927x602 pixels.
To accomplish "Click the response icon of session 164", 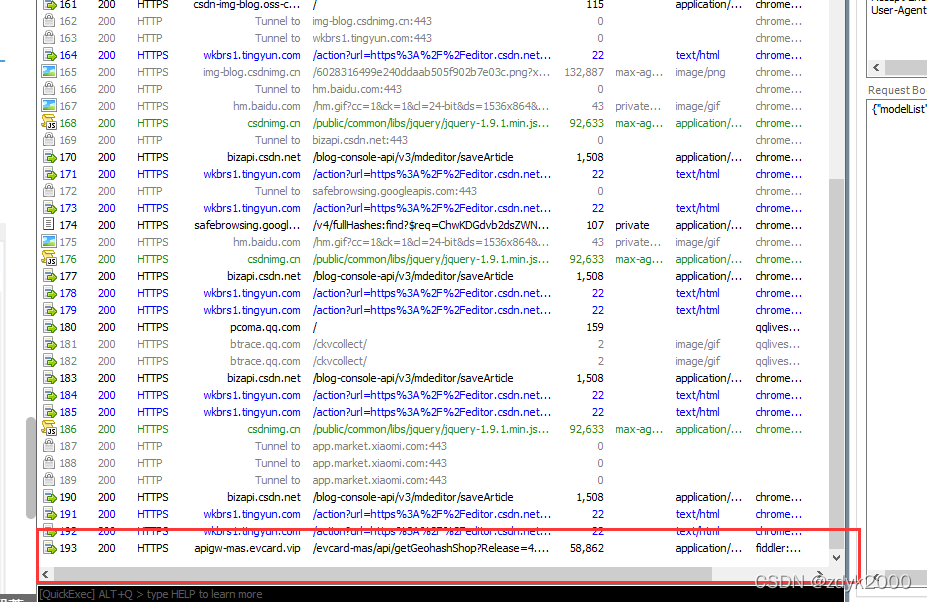I will pos(49,55).
